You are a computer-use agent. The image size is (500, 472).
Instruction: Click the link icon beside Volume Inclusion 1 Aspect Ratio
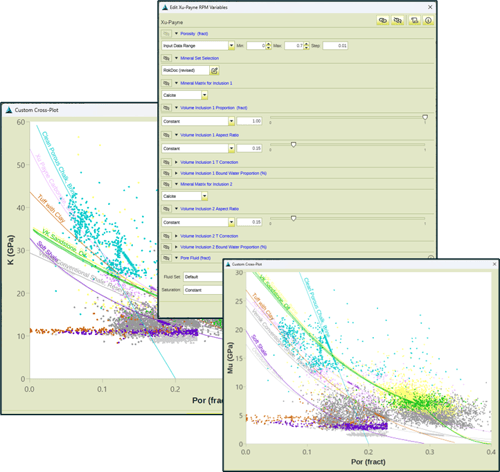point(166,135)
